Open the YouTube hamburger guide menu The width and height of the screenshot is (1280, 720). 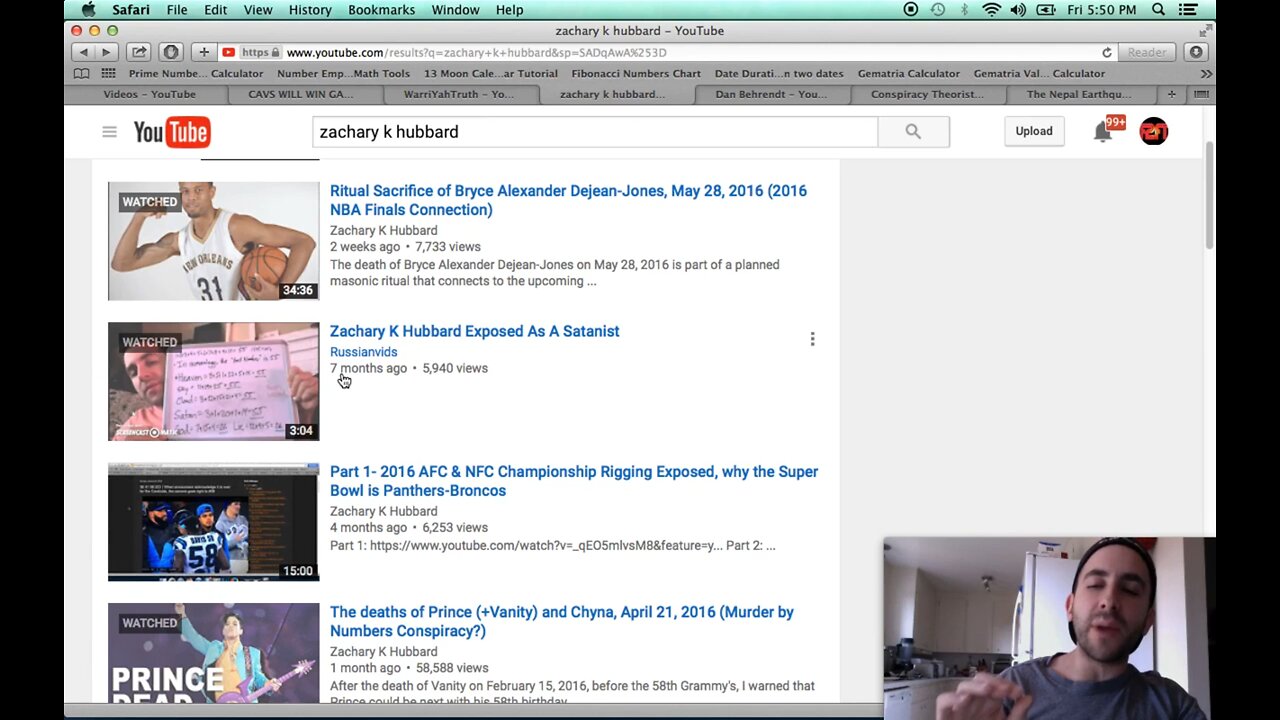tap(109, 131)
